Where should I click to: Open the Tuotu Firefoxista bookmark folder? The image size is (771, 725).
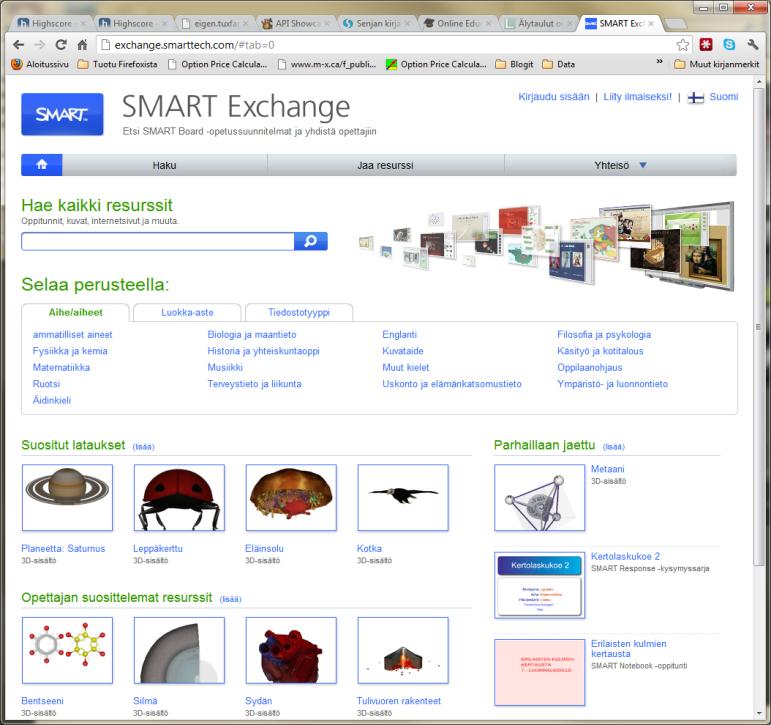pos(118,64)
